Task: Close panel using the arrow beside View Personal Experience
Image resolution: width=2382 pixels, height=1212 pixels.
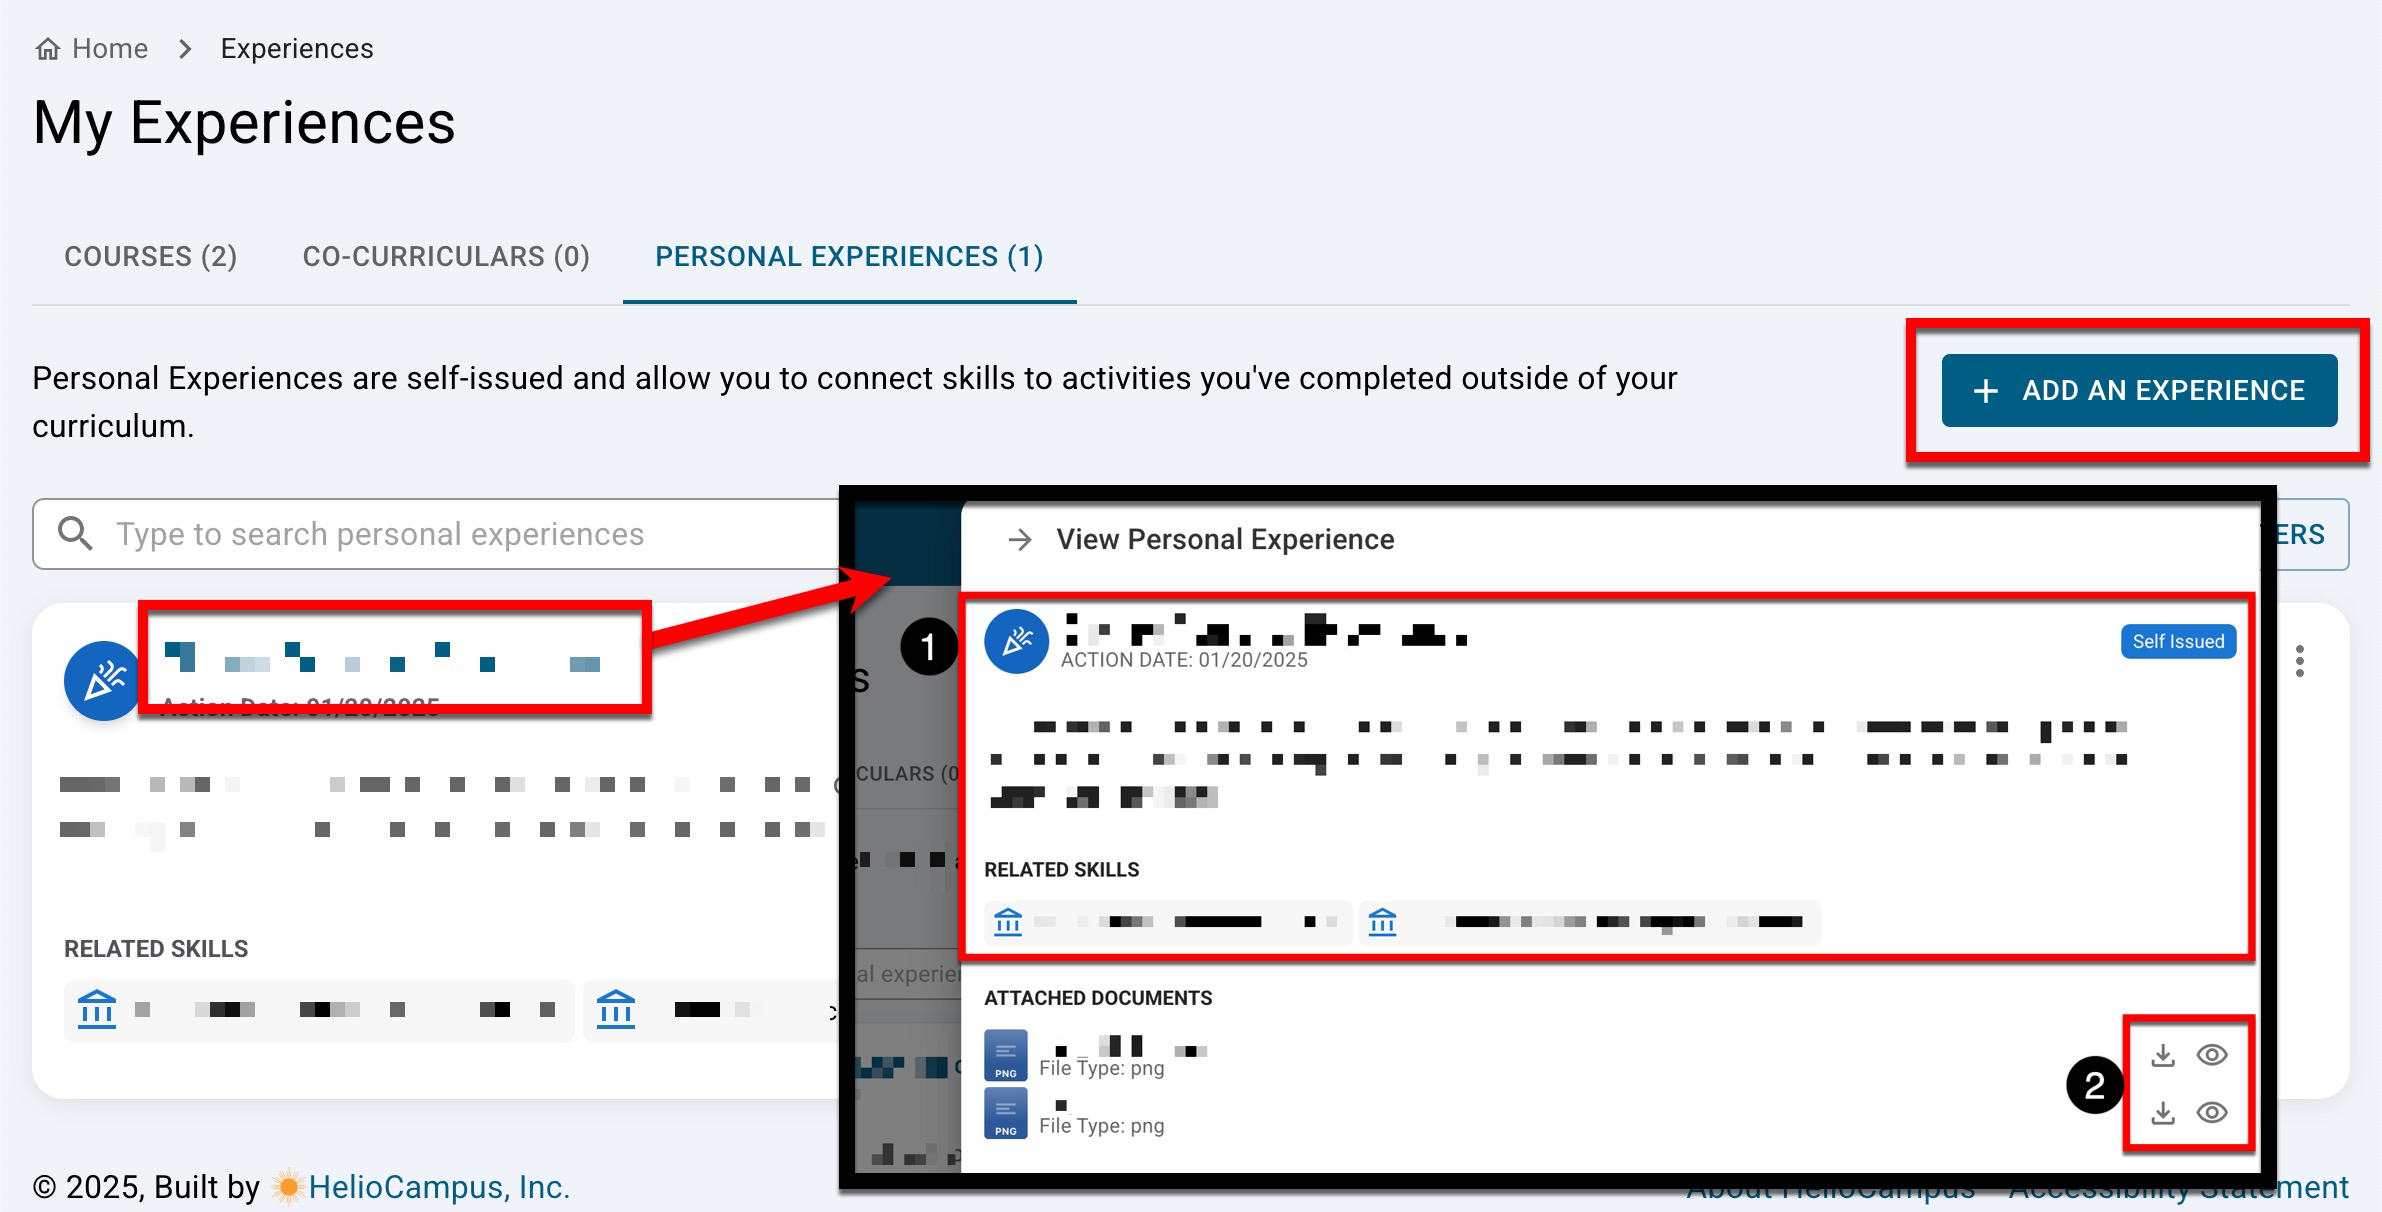Action: (1019, 540)
